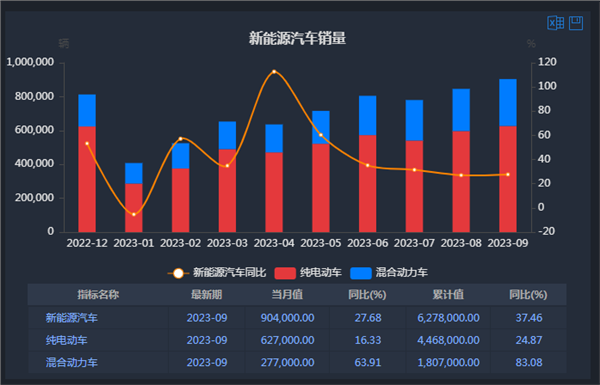
Task: Click the 2023-01 lowest line point
Action: 134,214
